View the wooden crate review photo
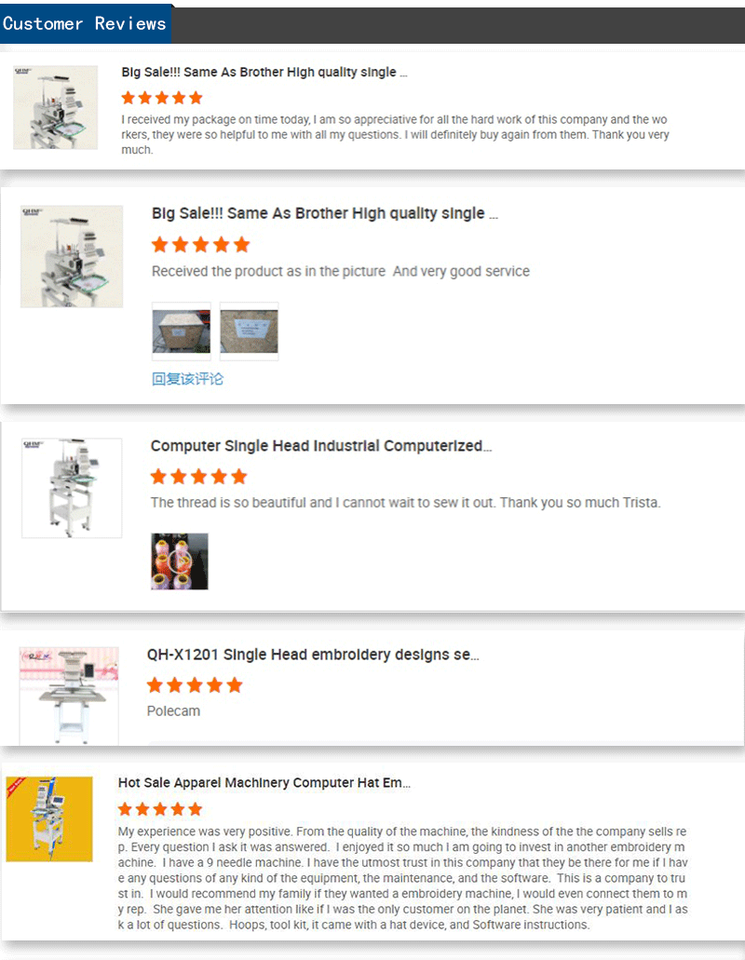The image size is (745, 960). pyautogui.click(x=181, y=331)
